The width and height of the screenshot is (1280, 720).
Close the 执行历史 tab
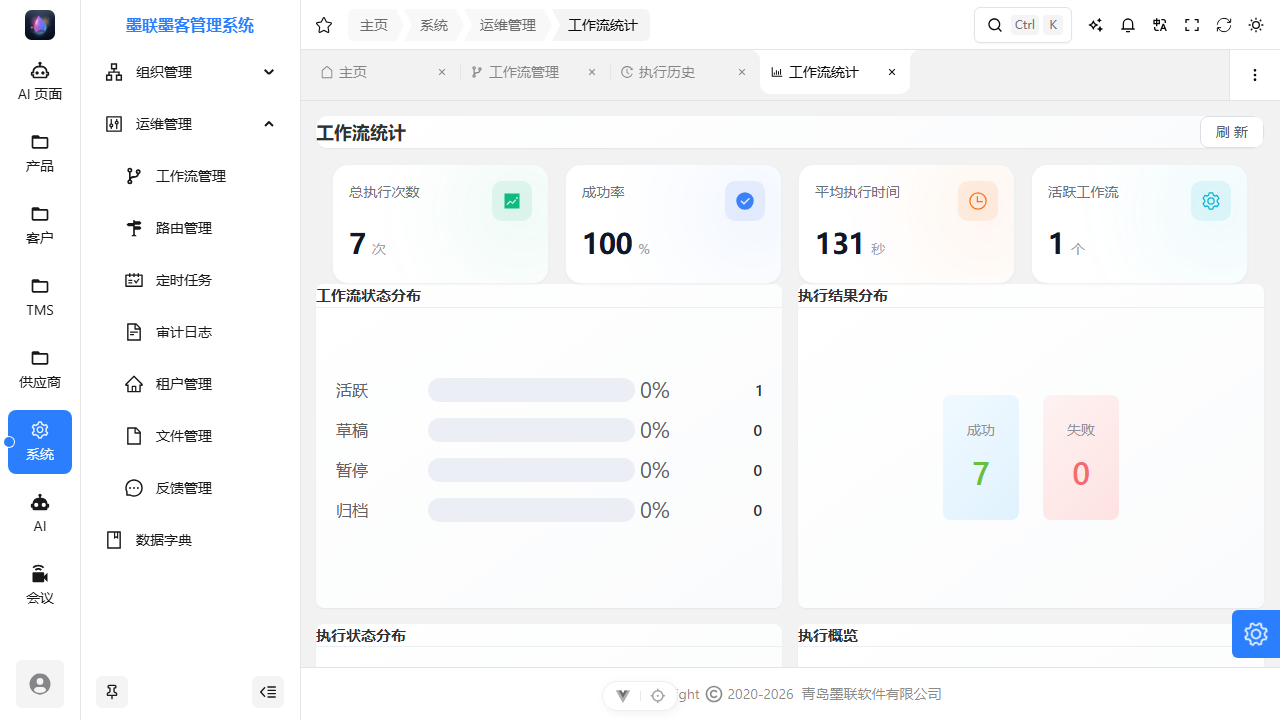point(742,72)
